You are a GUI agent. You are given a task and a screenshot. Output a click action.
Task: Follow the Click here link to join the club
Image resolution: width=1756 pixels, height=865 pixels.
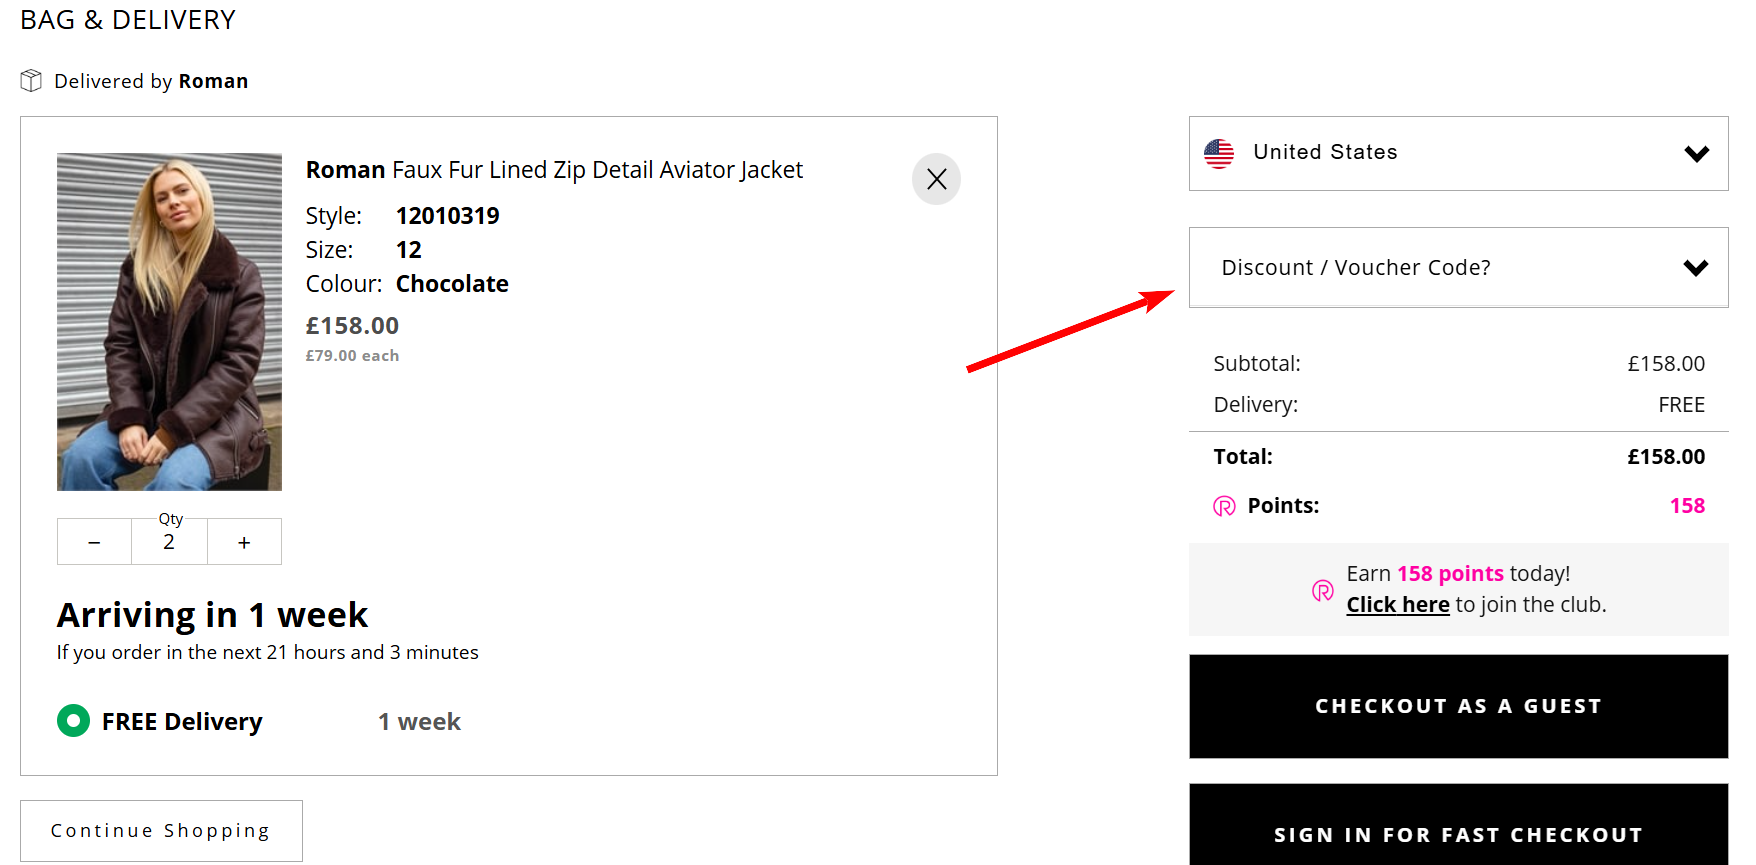point(1397,604)
